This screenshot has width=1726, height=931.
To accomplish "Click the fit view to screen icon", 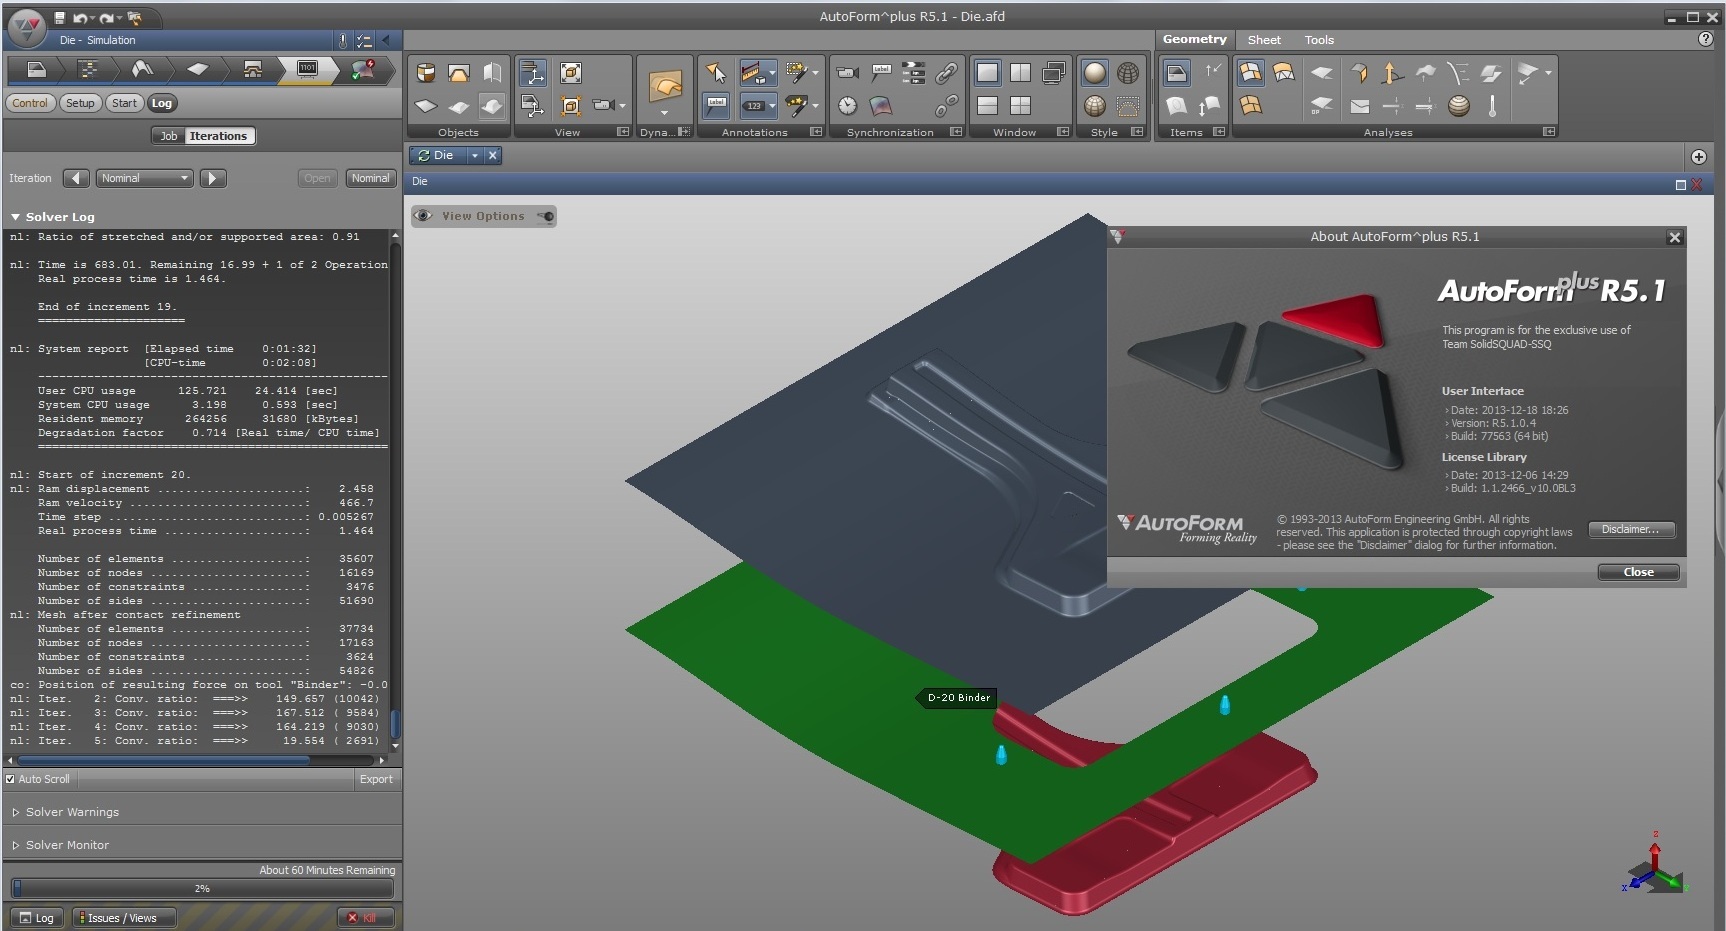I will point(571,72).
